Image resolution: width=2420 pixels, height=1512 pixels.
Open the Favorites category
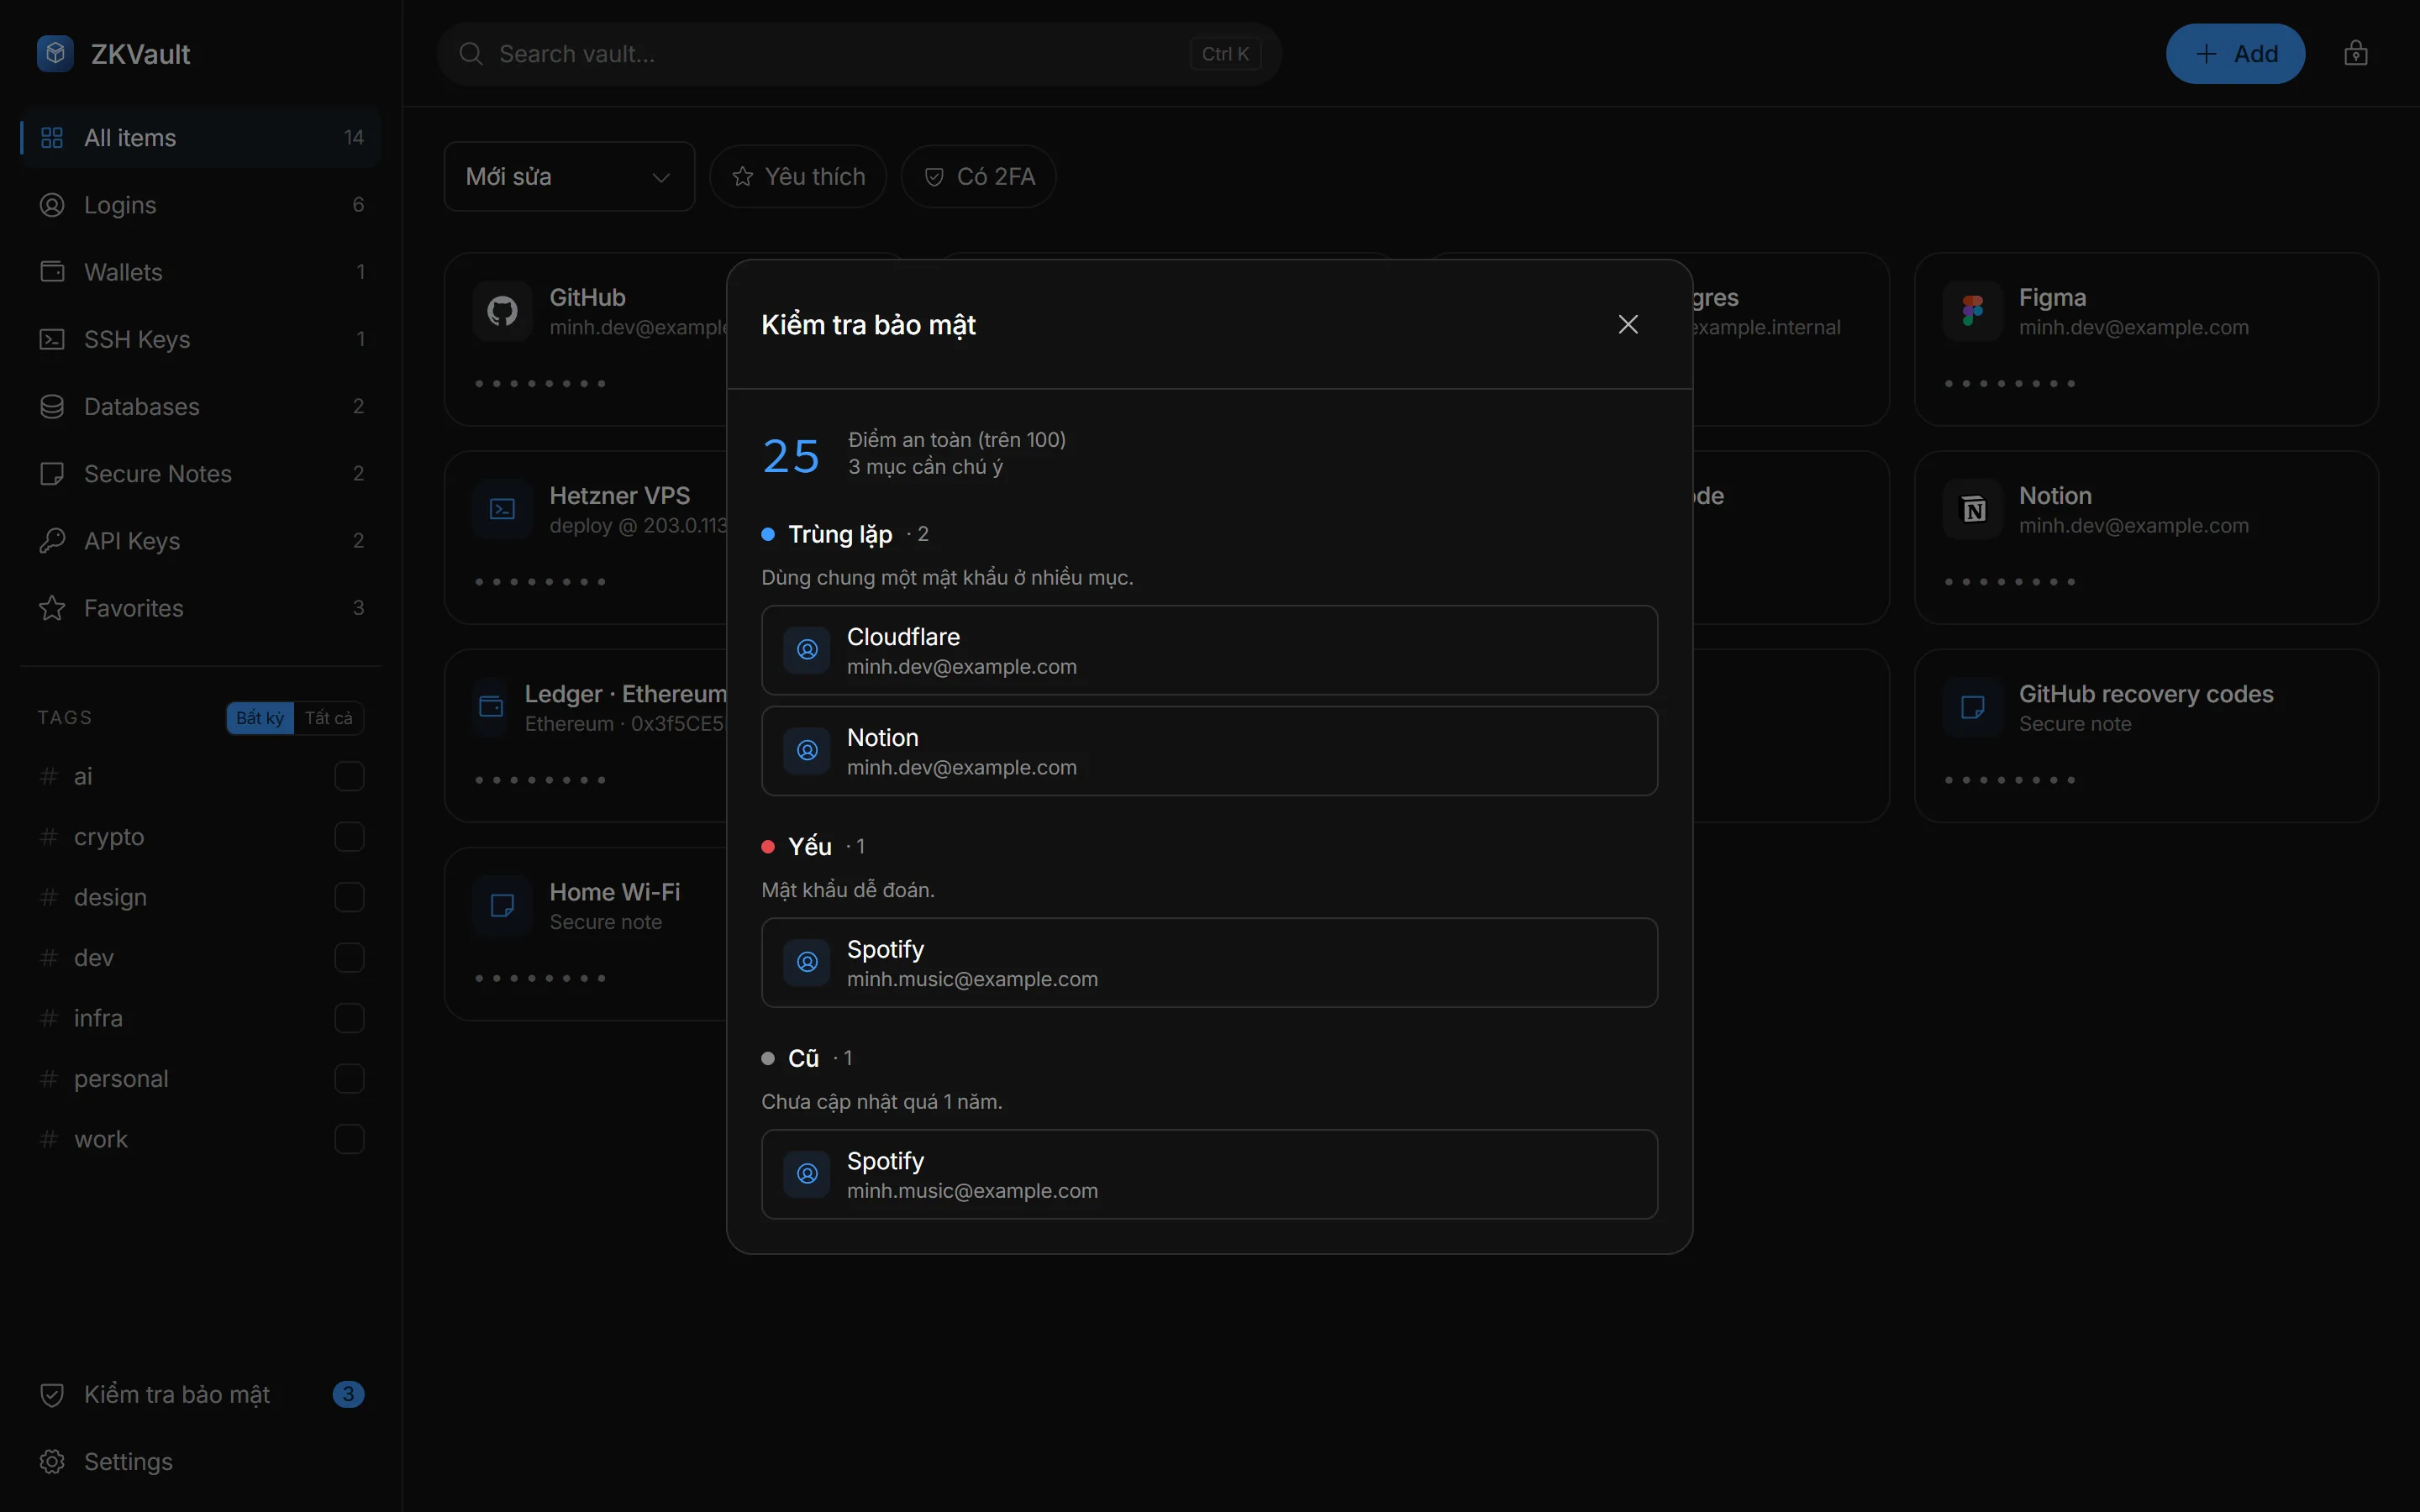pos(200,608)
